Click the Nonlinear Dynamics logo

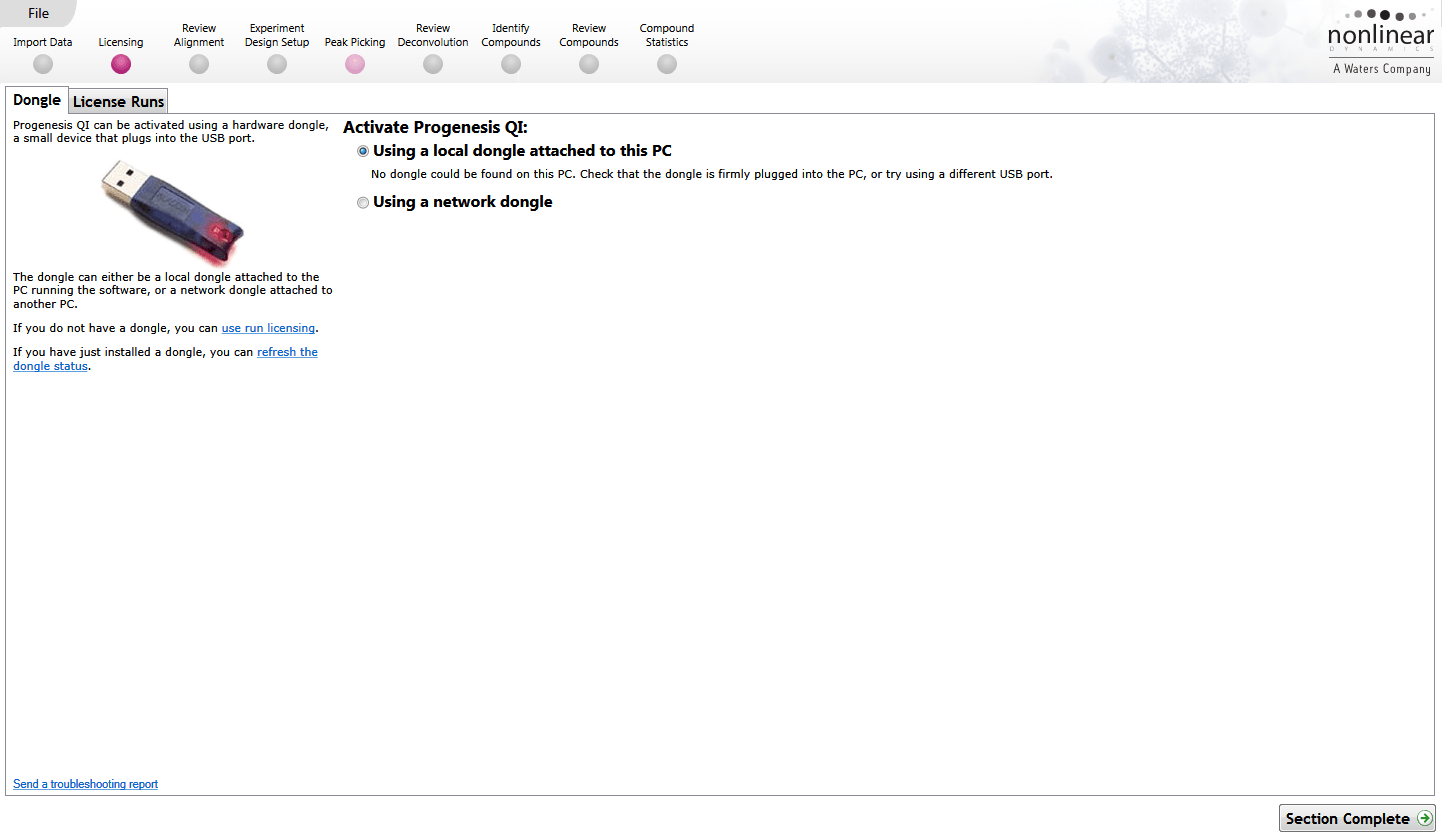[1381, 42]
